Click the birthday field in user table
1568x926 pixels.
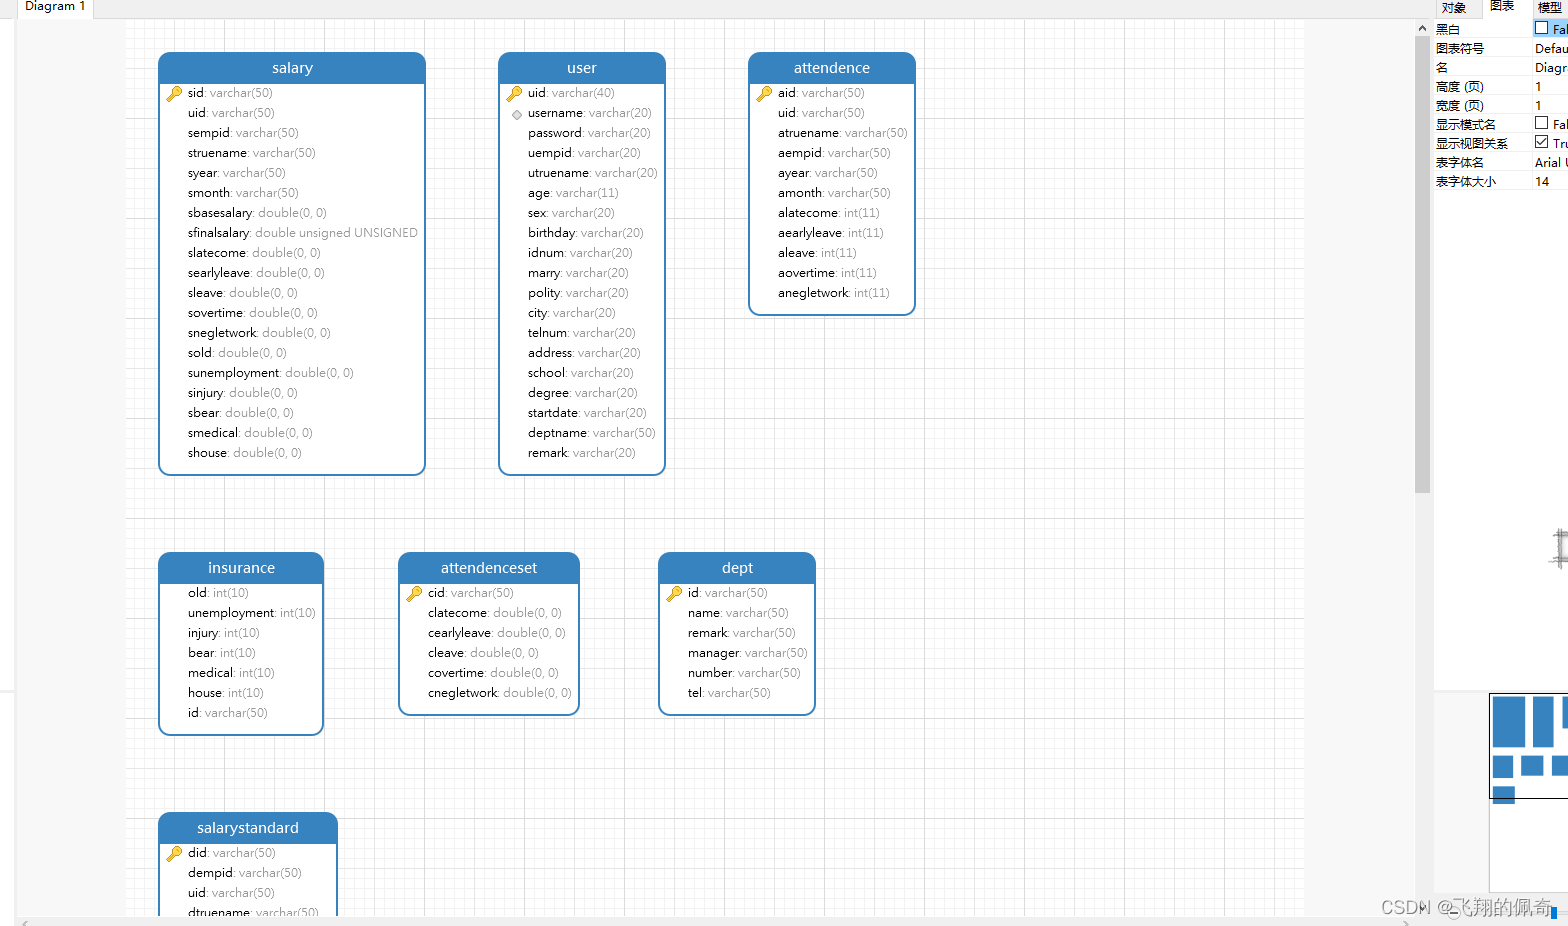(586, 233)
